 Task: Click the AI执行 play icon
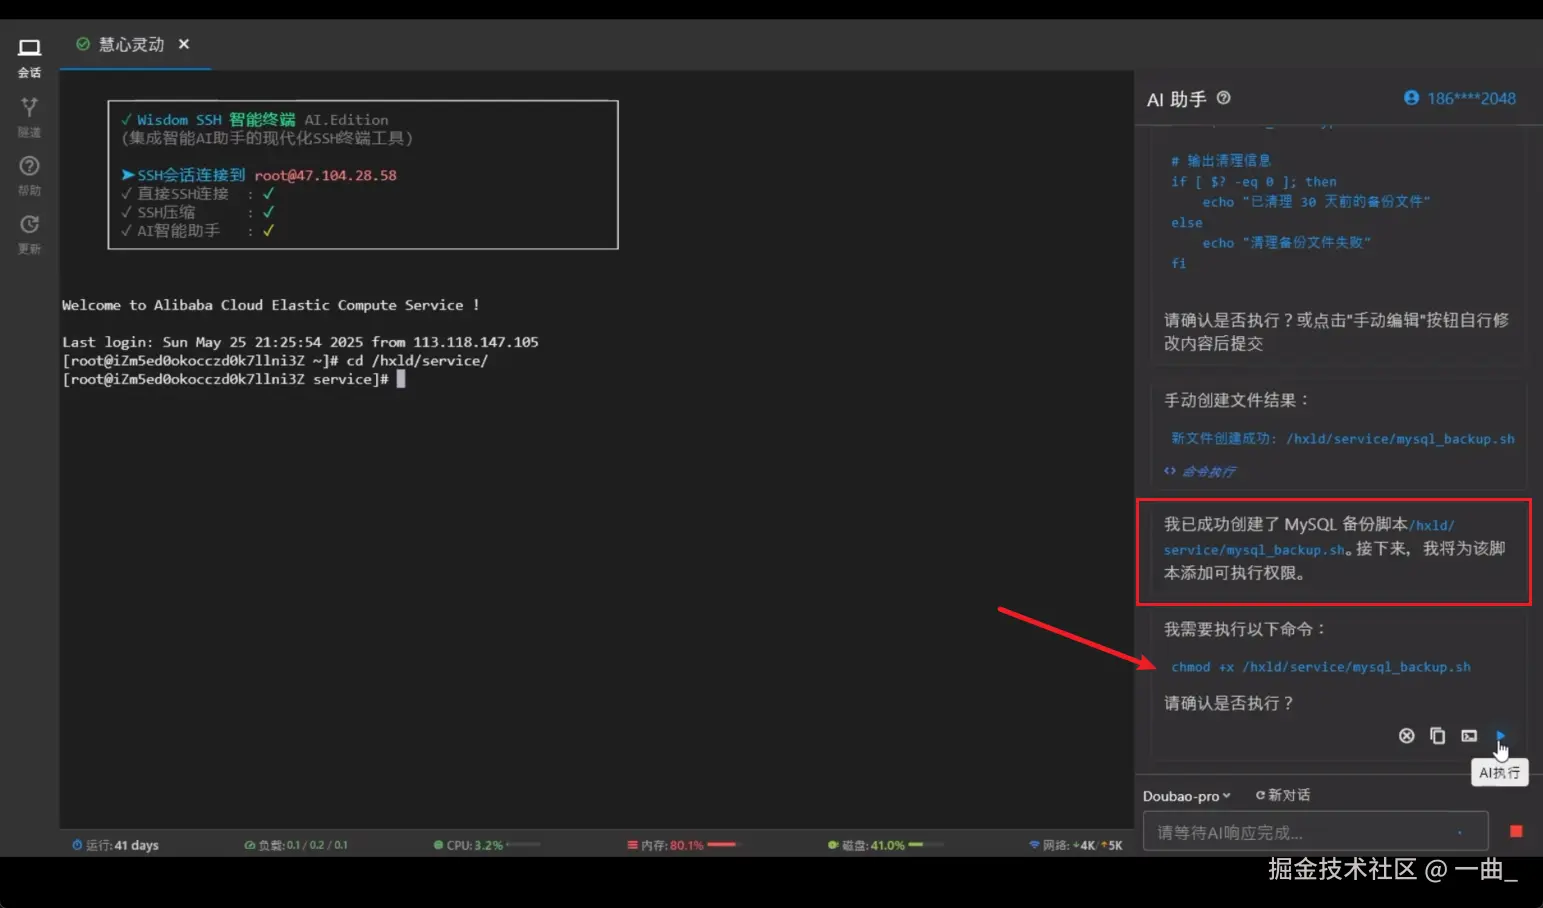point(1500,736)
